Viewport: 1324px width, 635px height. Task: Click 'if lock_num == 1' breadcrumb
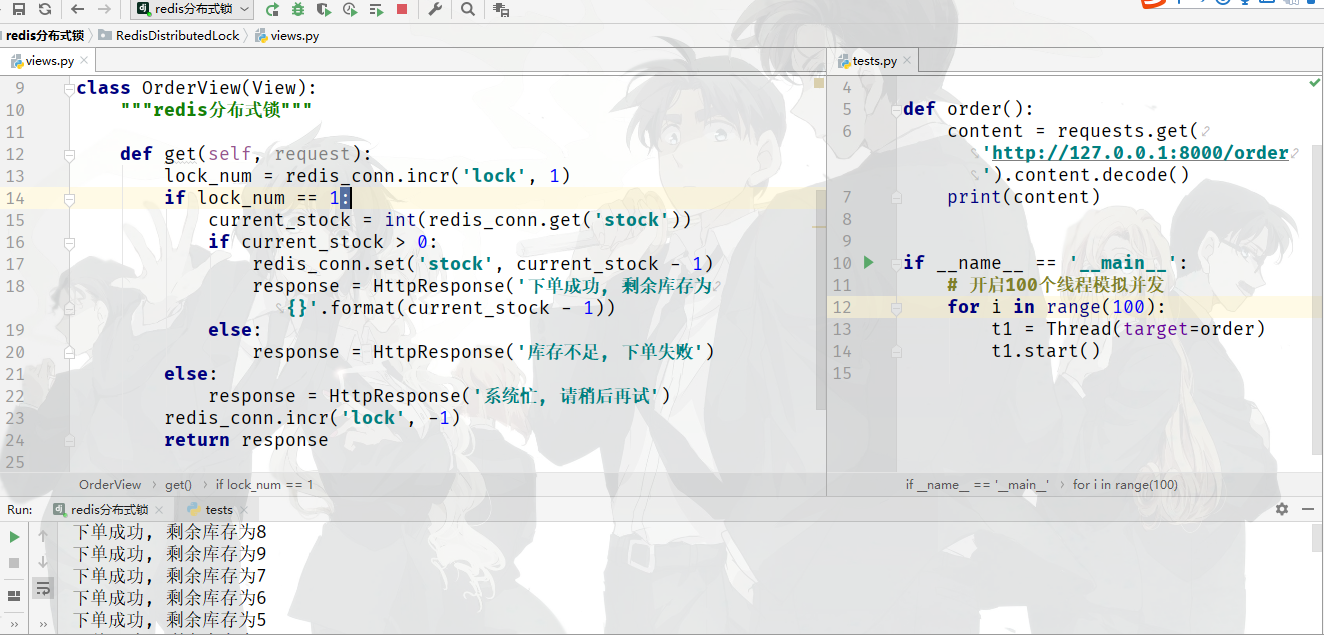tap(265, 485)
